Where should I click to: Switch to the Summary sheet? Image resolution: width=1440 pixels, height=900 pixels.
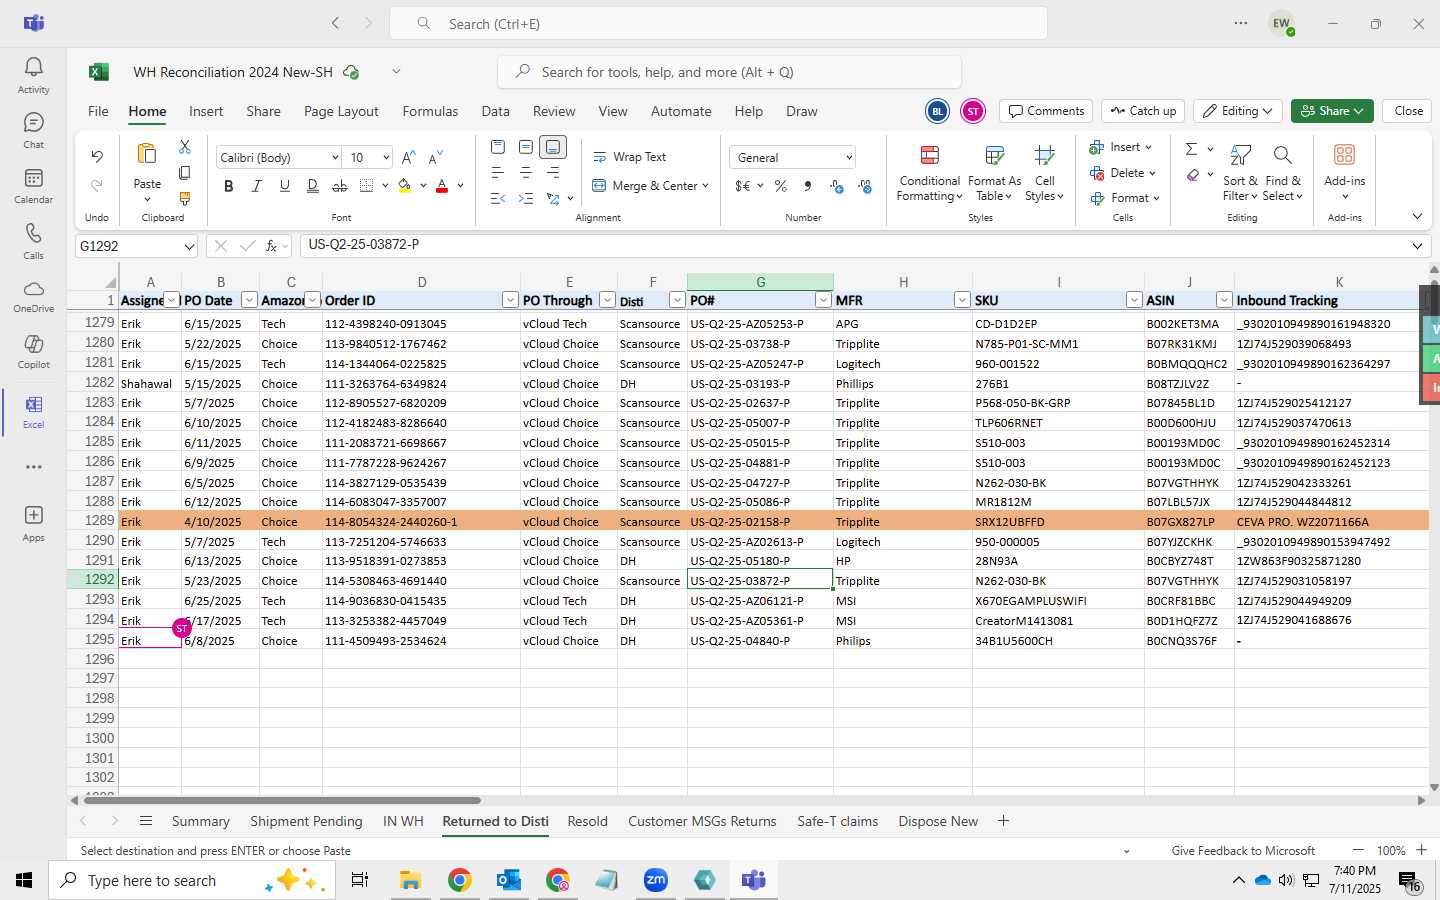tap(200, 821)
